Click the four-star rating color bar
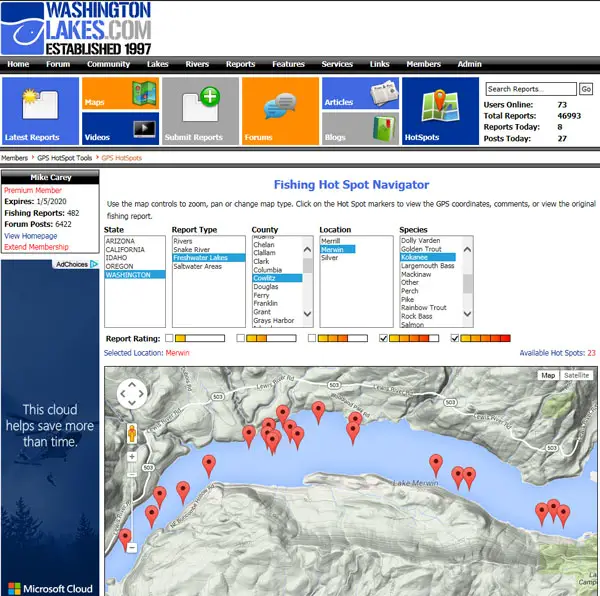600x596 pixels. [414, 338]
